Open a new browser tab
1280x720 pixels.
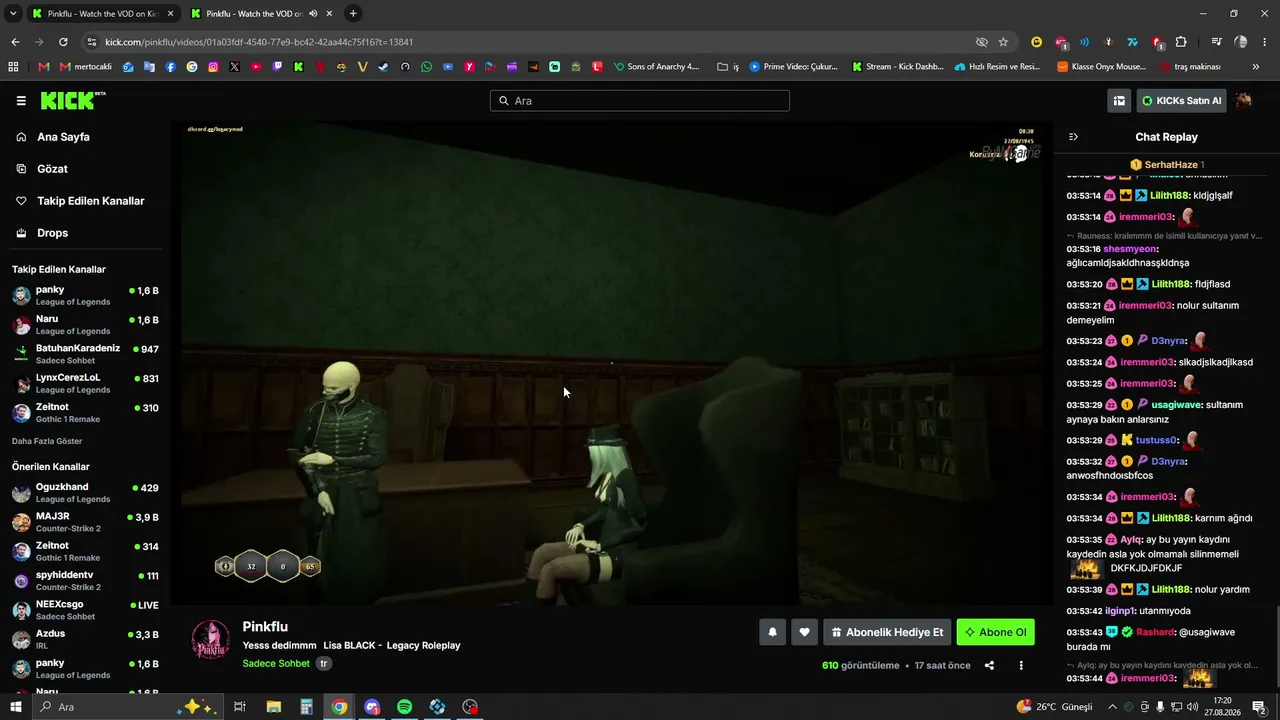pos(353,14)
